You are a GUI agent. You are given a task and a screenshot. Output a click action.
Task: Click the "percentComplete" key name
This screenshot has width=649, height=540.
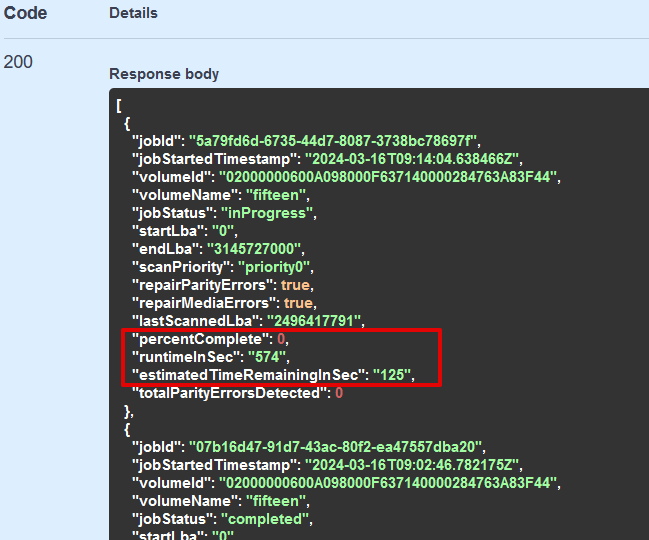pos(200,339)
